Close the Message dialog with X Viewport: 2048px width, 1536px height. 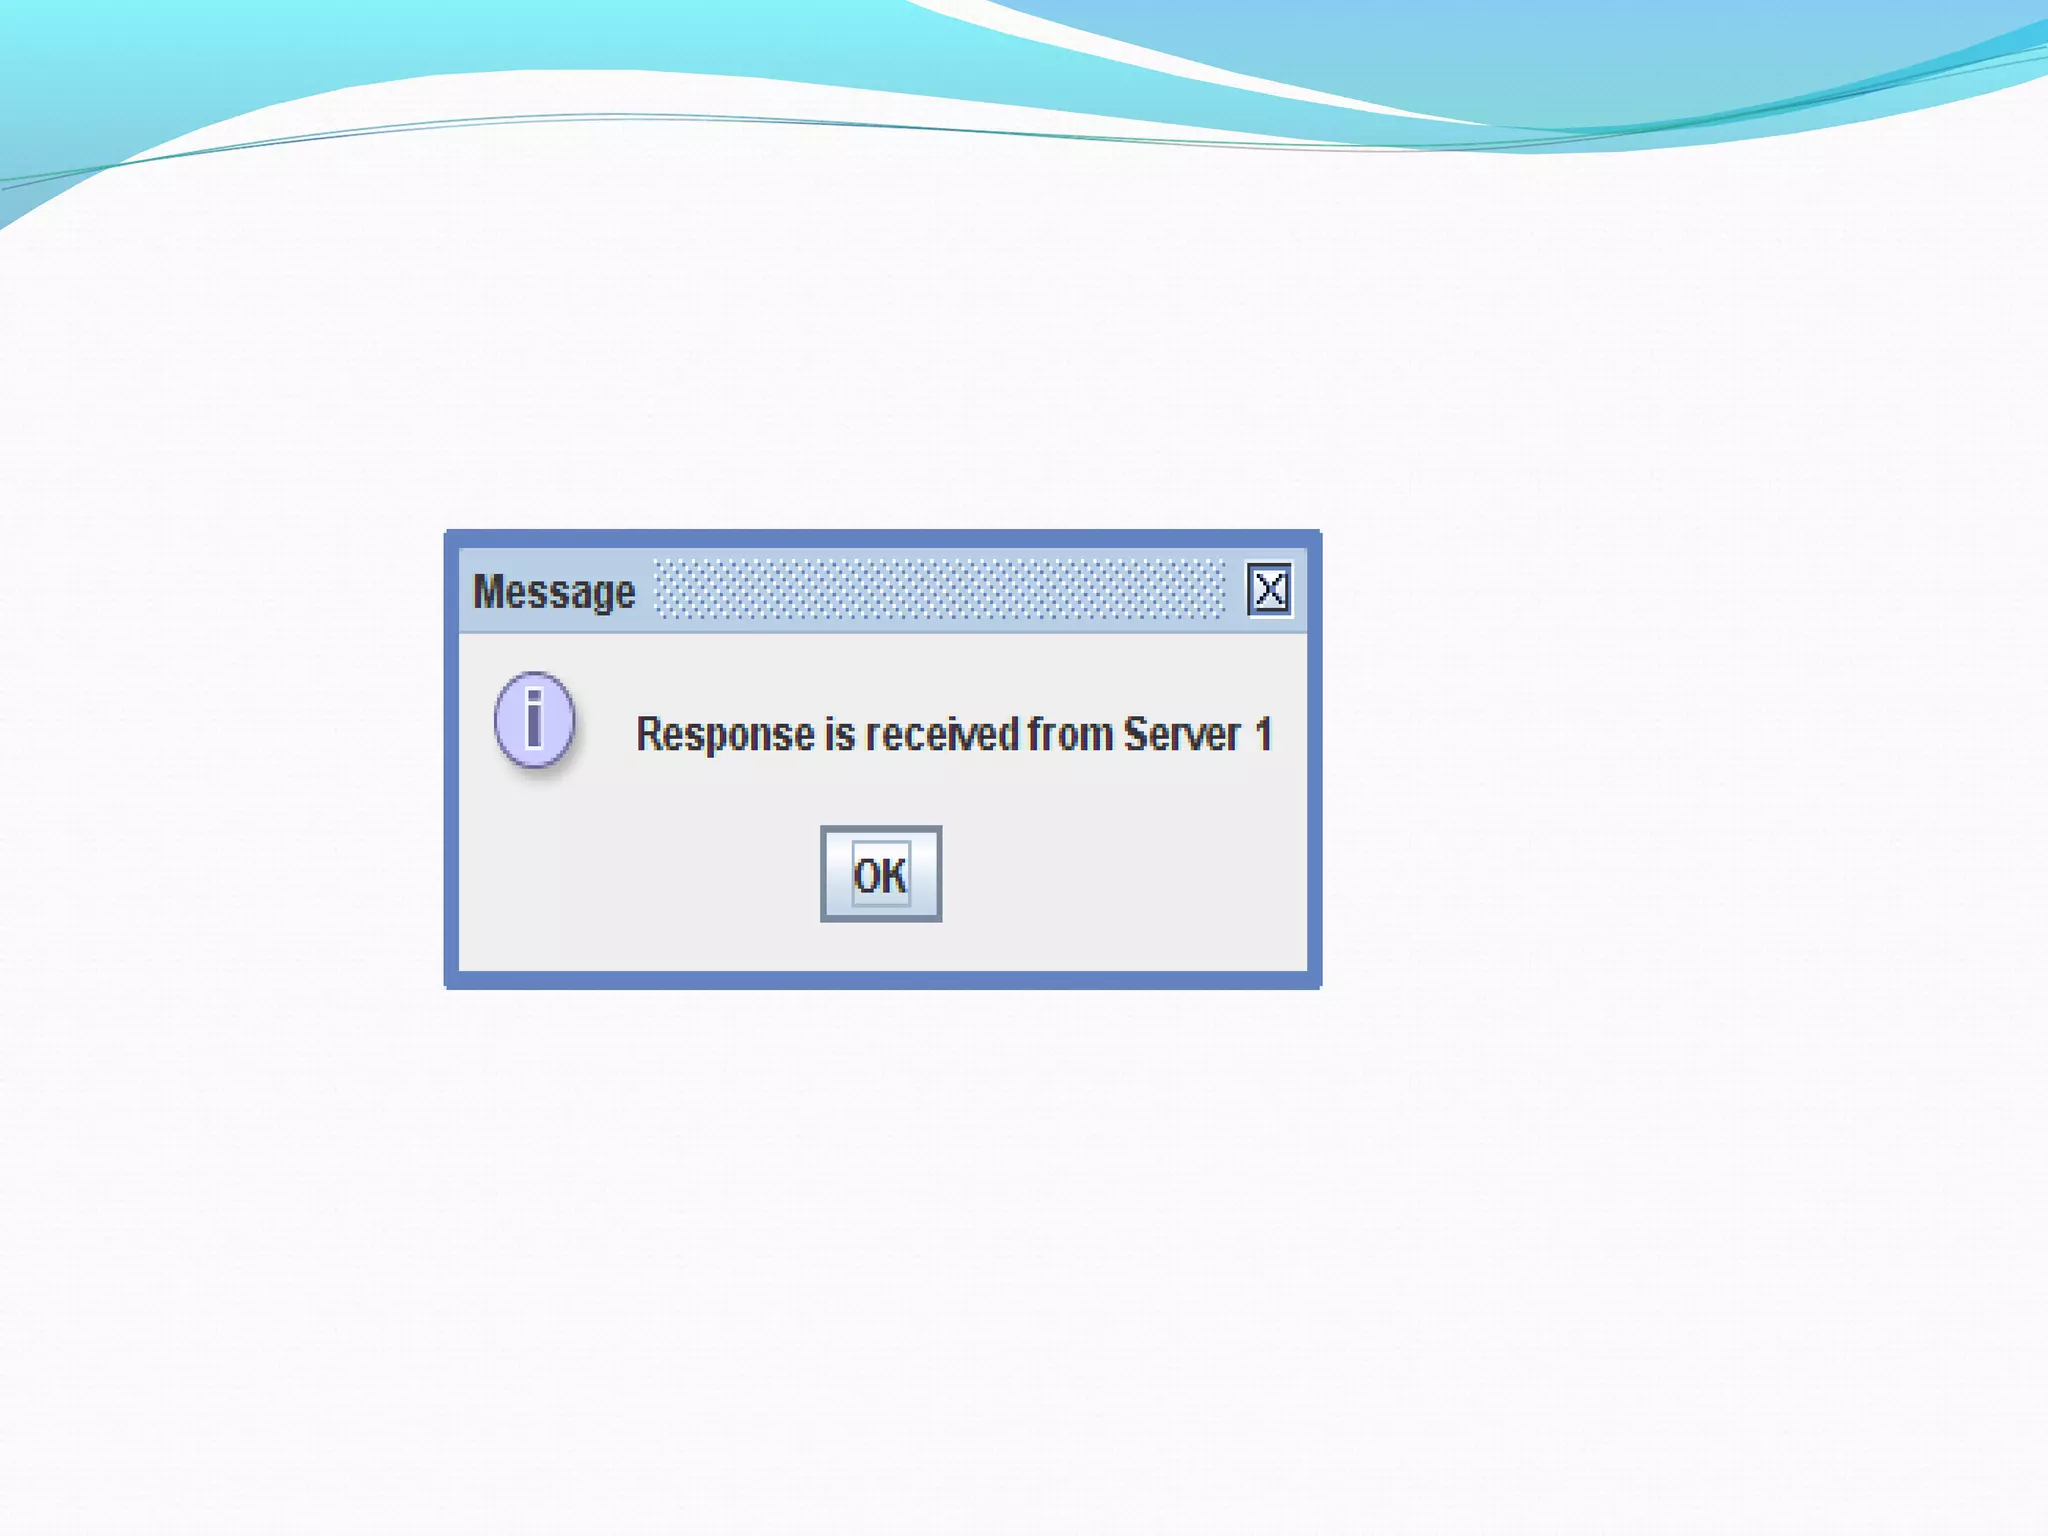tap(1269, 589)
